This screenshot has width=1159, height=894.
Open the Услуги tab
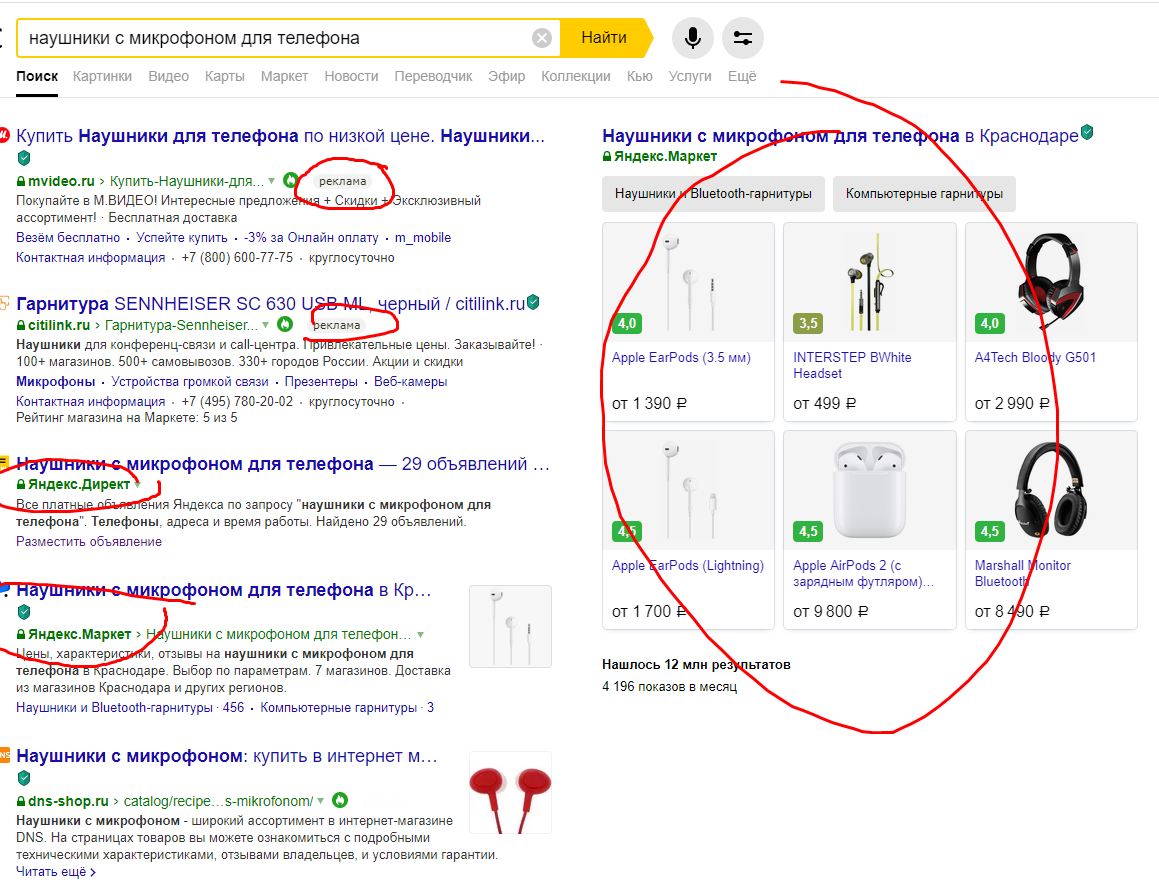pyautogui.click(x=690, y=76)
